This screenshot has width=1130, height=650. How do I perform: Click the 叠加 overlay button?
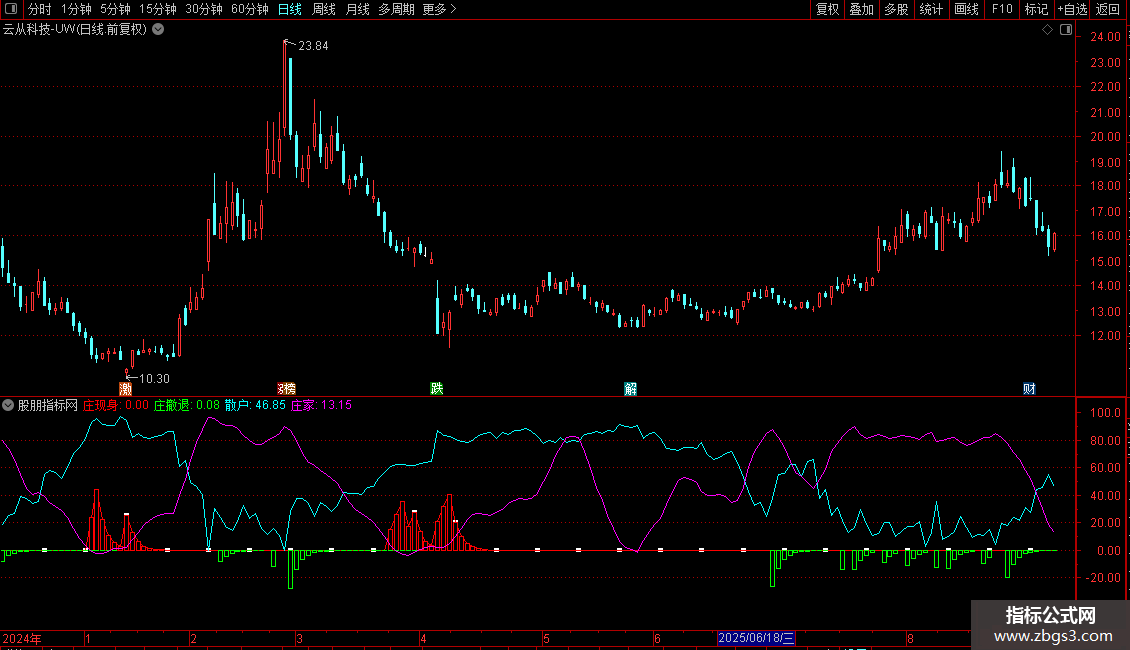862,9
